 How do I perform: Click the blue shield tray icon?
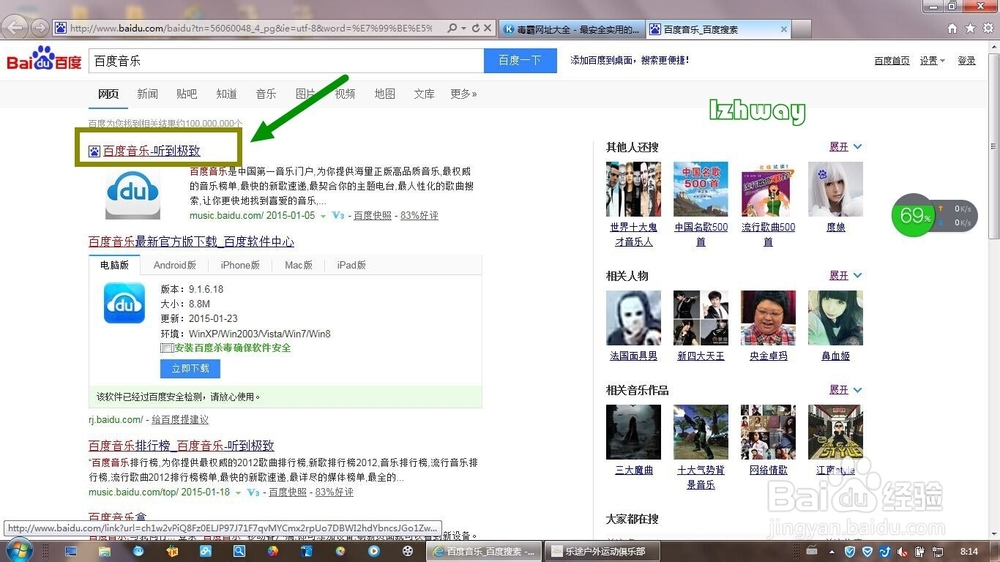(x=849, y=551)
